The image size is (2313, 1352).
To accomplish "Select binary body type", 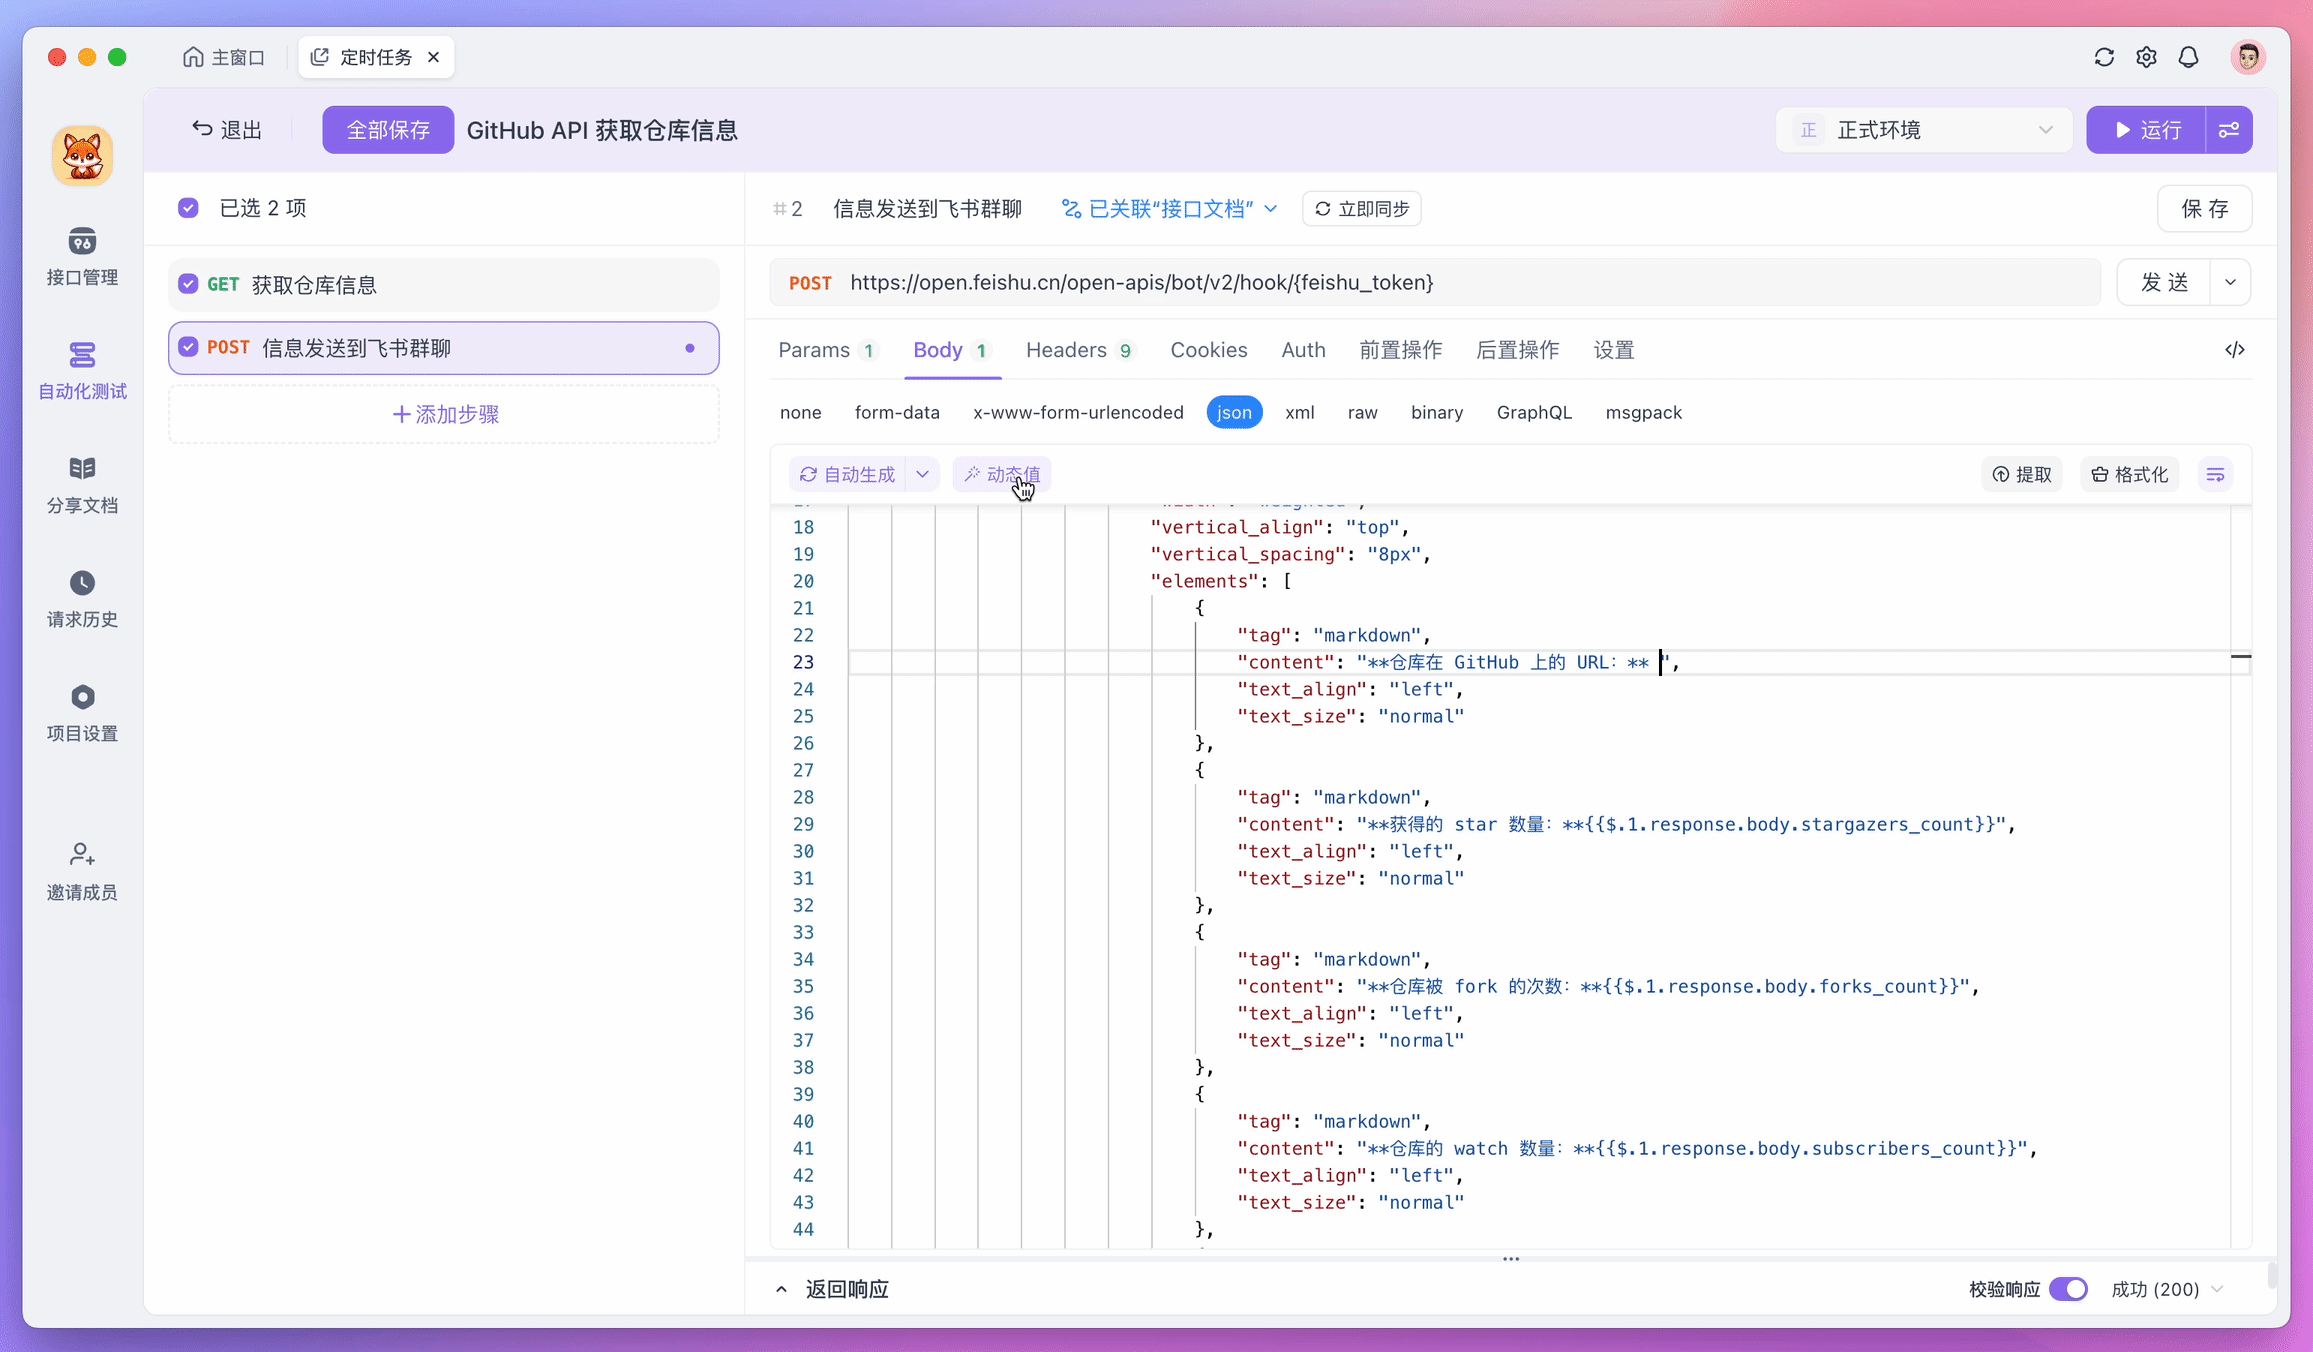I will tap(1437, 412).
